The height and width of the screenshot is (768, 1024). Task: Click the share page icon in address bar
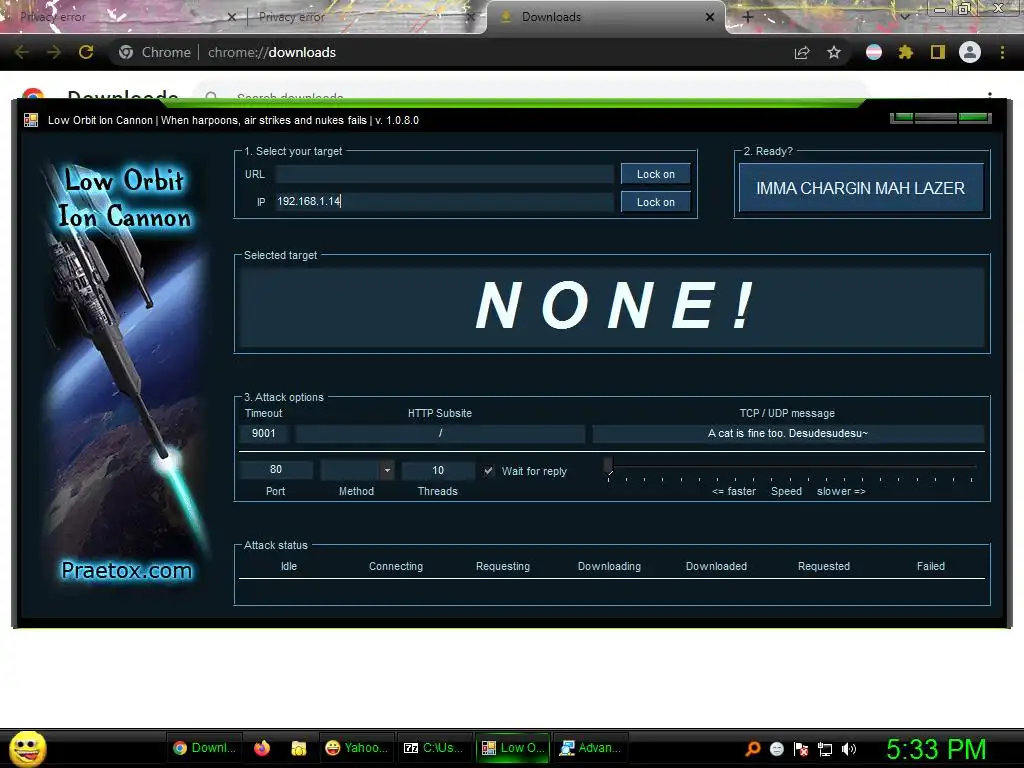(x=802, y=52)
